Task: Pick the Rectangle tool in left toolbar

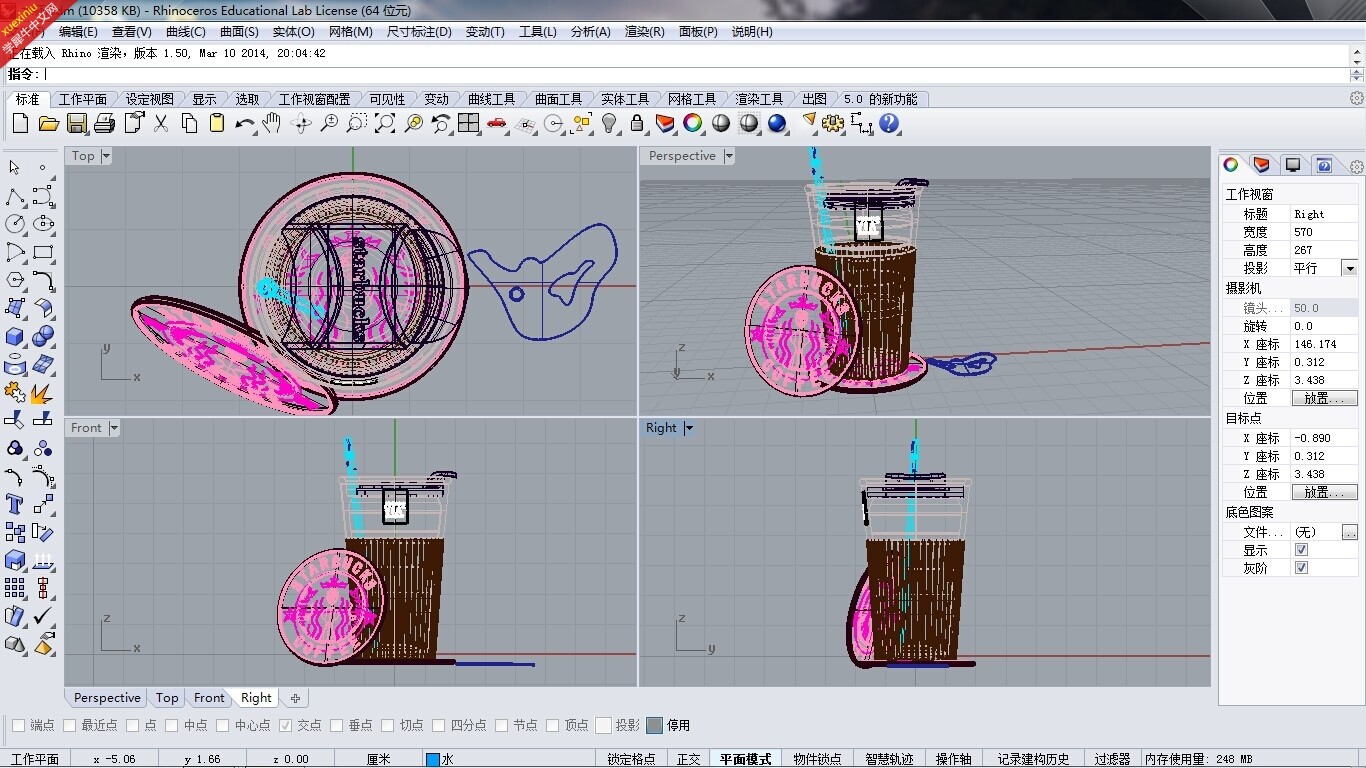Action: [x=43, y=252]
